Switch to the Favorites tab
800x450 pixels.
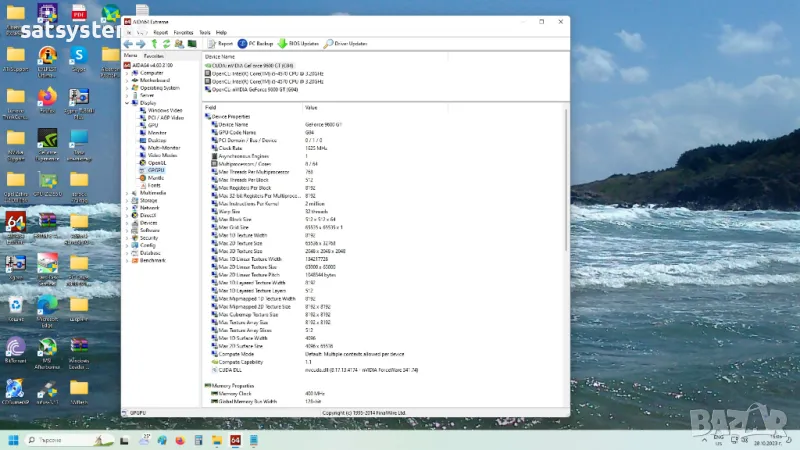pos(154,56)
